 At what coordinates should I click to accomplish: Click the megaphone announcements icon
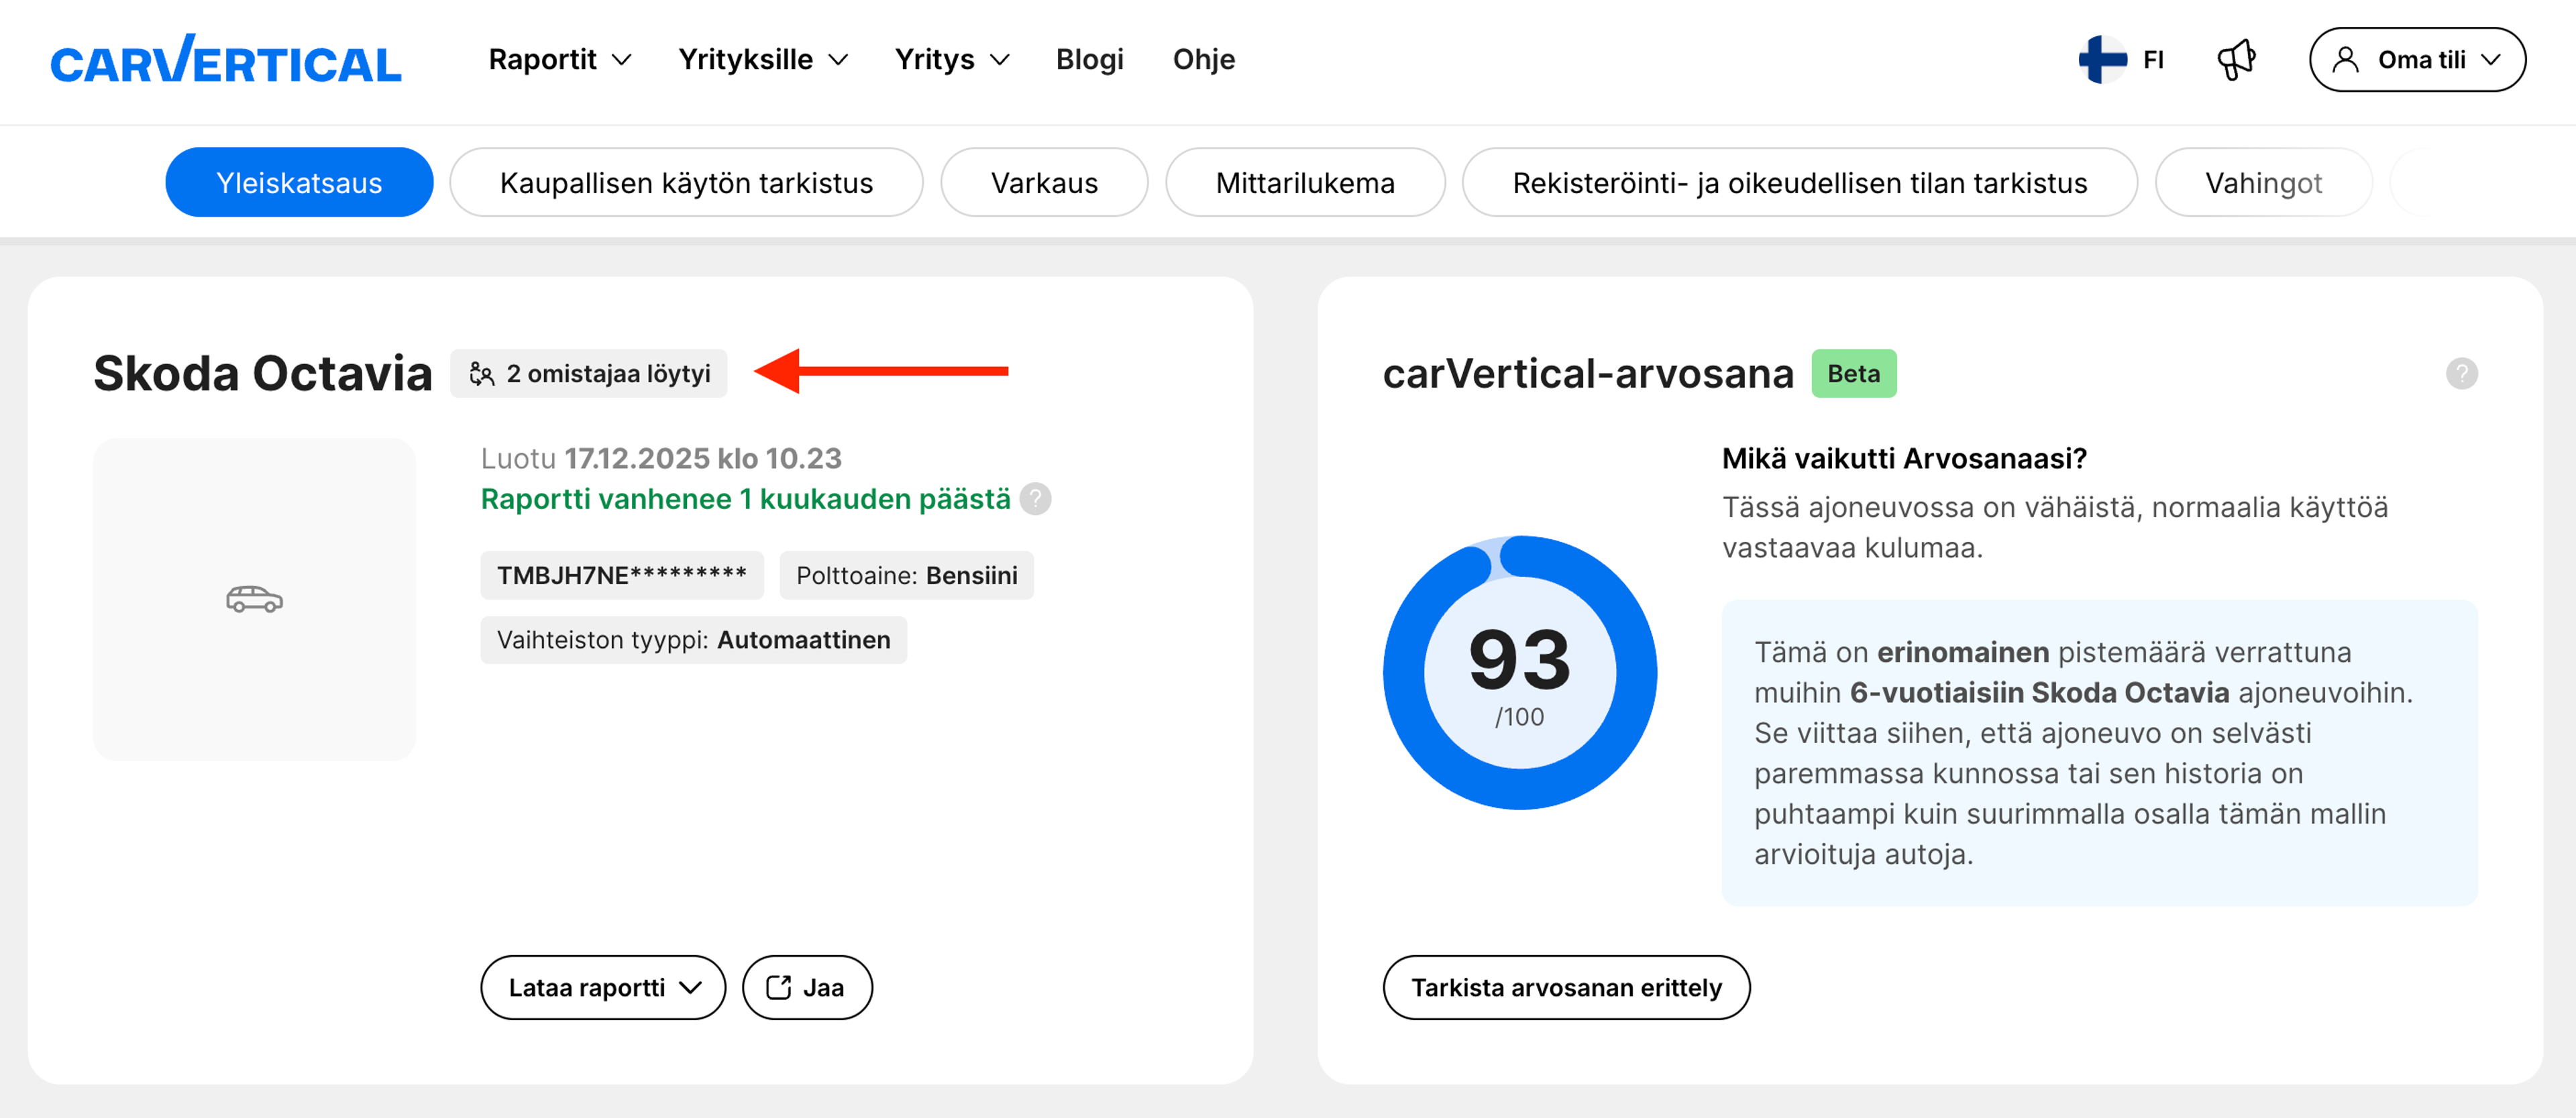tap(2237, 60)
